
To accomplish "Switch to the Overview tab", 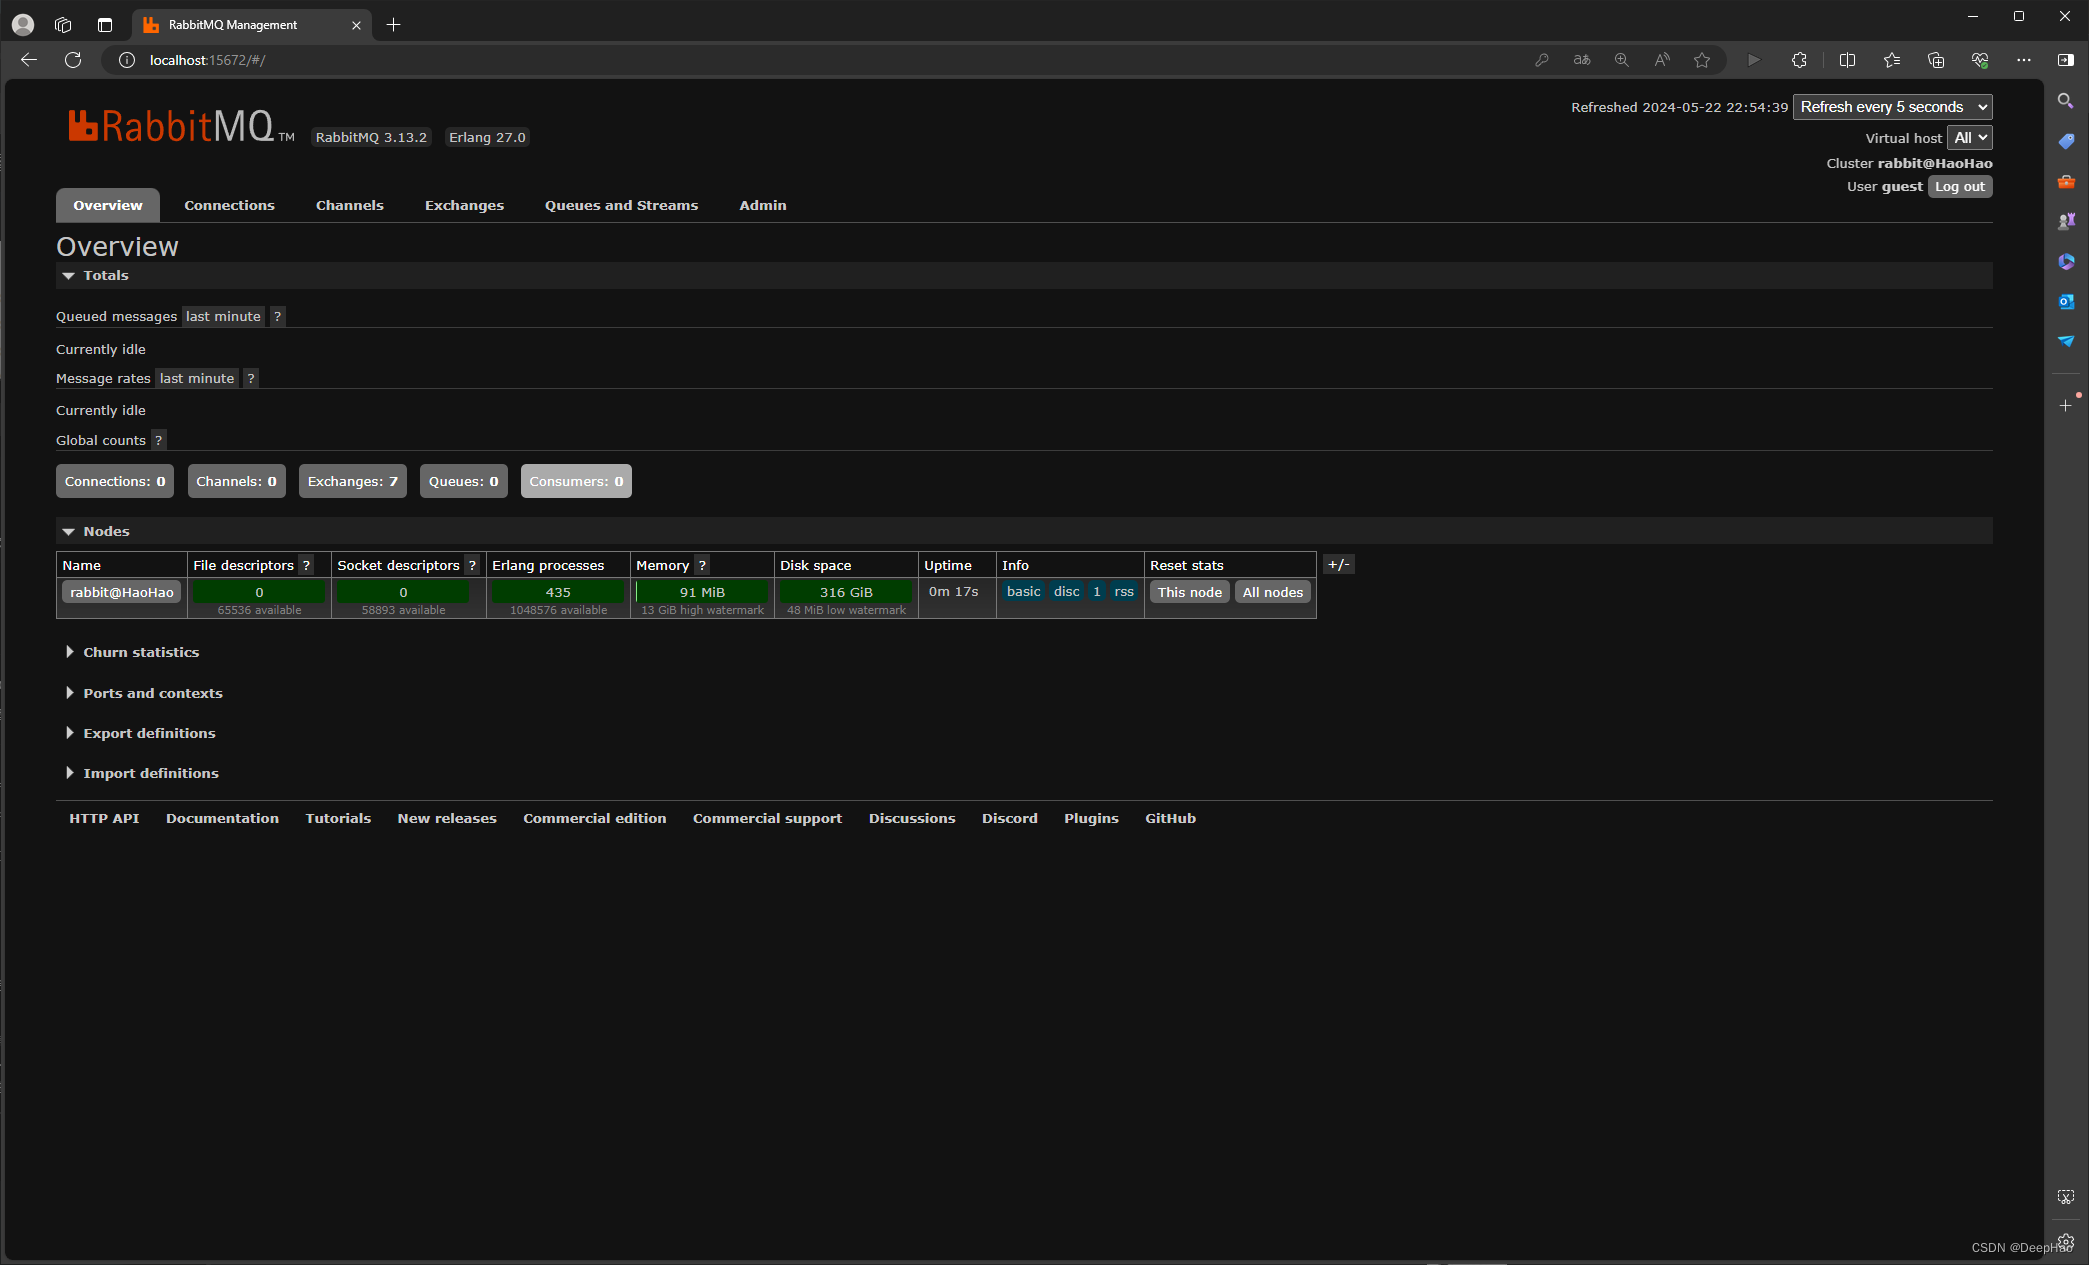I will click(108, 205).
